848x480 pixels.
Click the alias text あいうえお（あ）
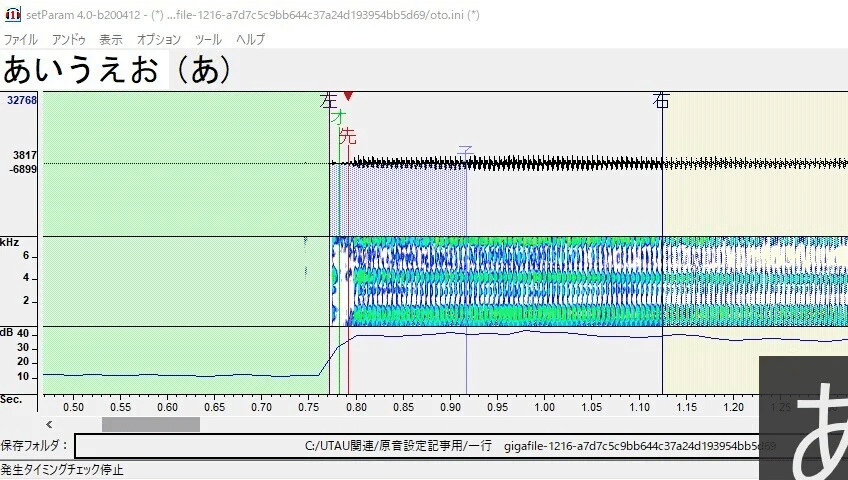(117, 70)
